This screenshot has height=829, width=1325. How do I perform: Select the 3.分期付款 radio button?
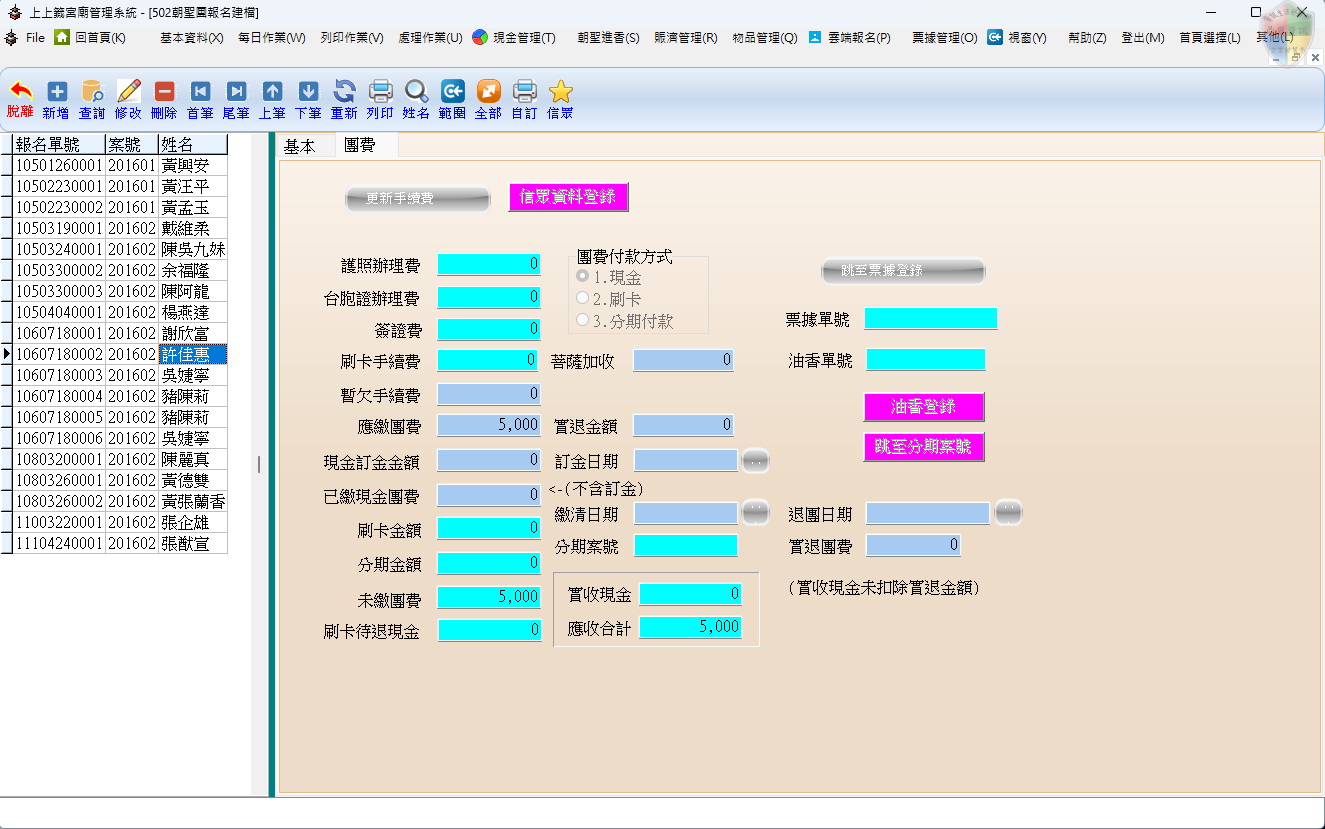(583, 320)
